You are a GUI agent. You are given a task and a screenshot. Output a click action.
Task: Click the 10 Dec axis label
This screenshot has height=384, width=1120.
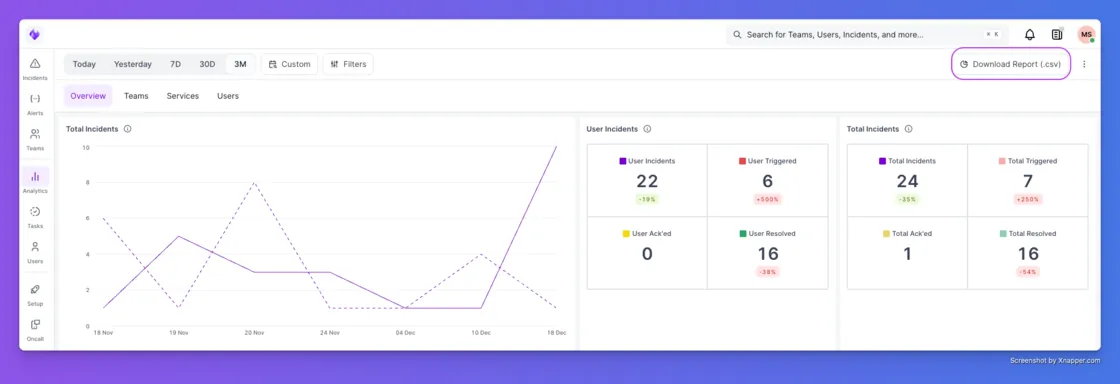click(x=481, y=333)
